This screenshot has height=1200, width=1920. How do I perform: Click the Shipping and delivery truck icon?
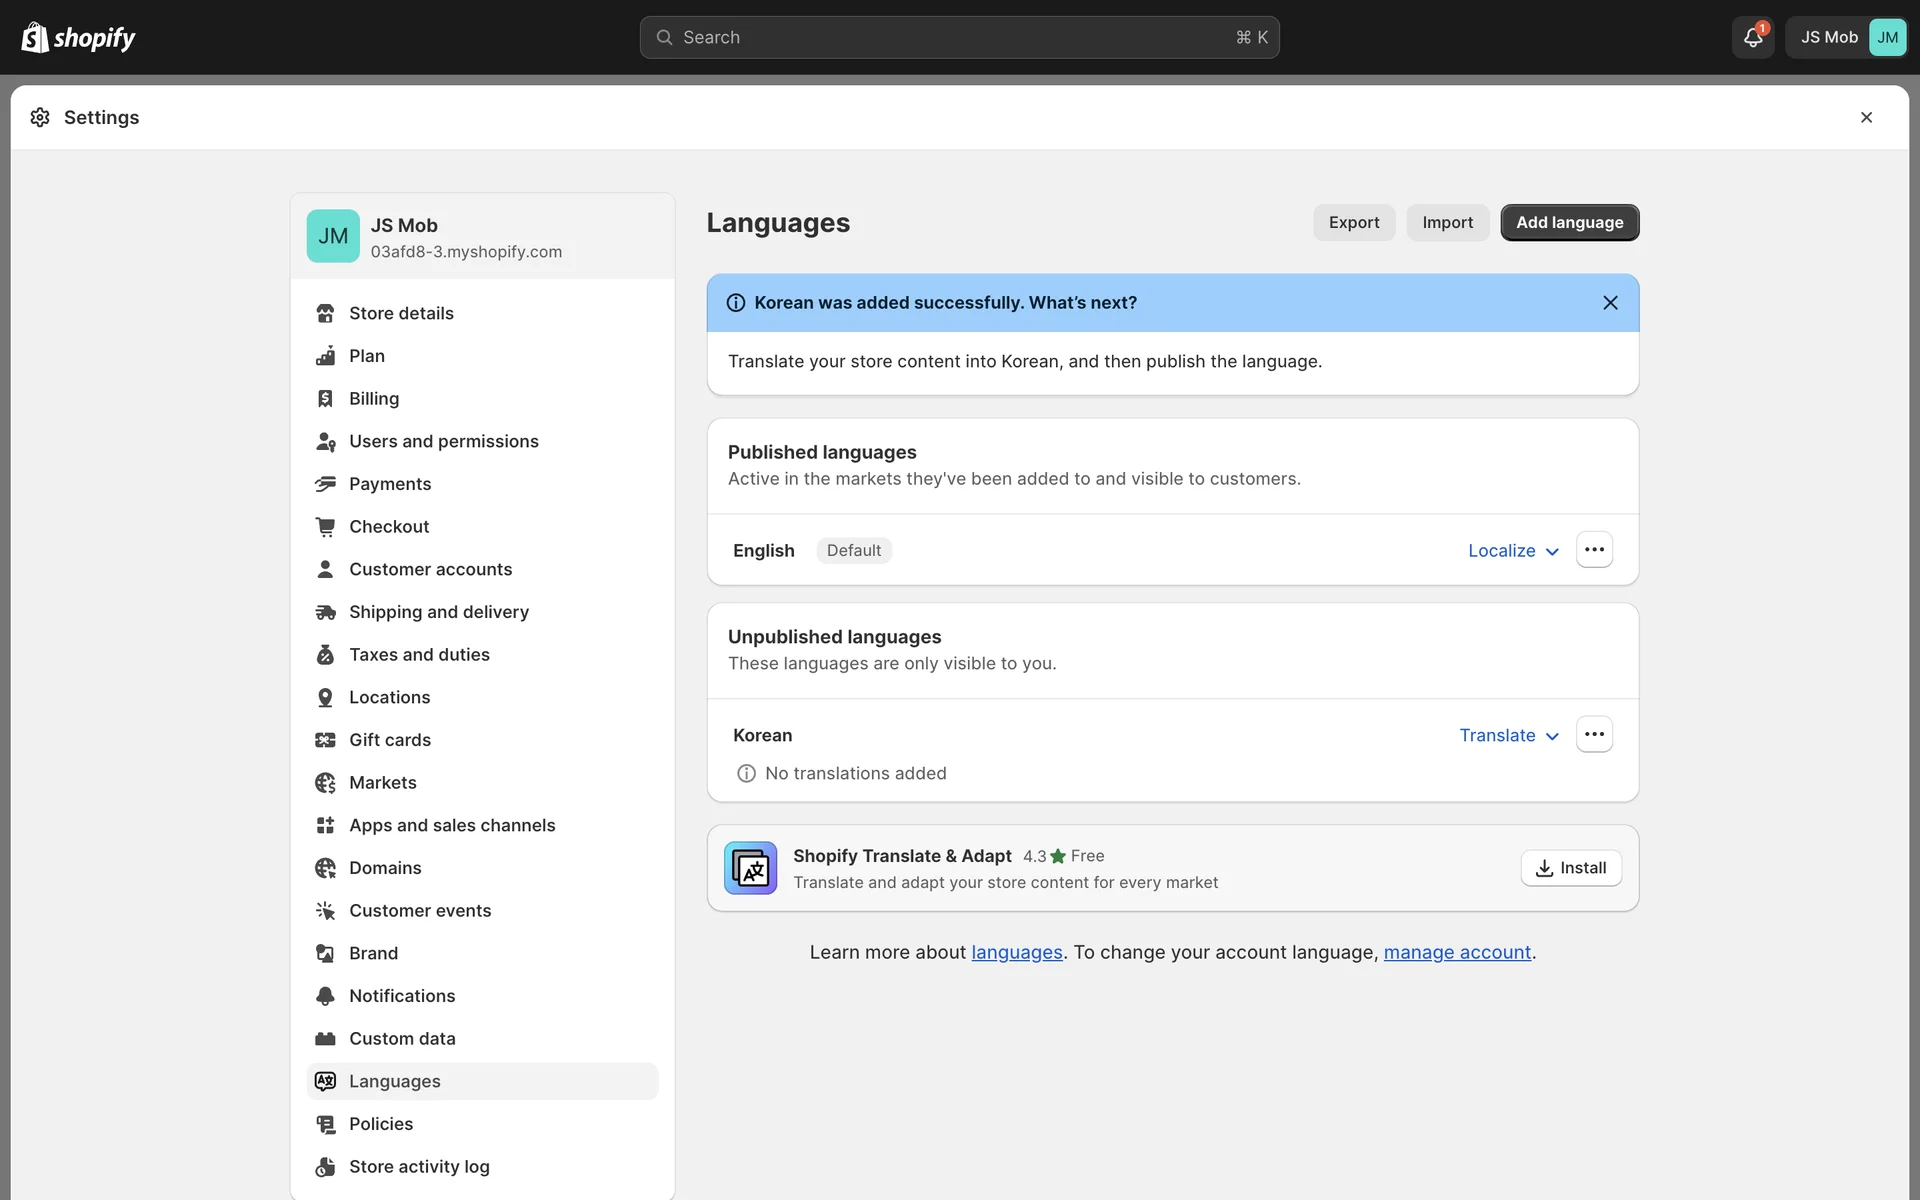click(325, 612)
